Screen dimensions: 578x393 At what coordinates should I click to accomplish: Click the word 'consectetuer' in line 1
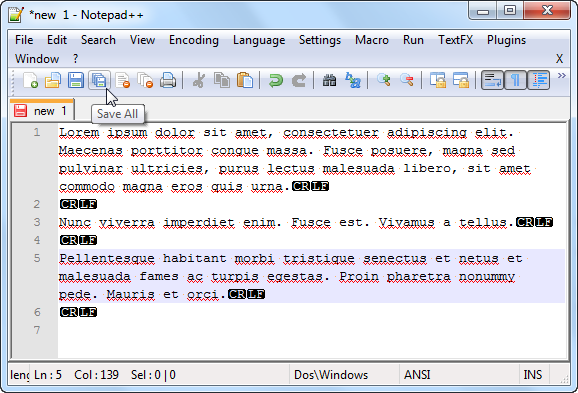(x=331, y=132)
